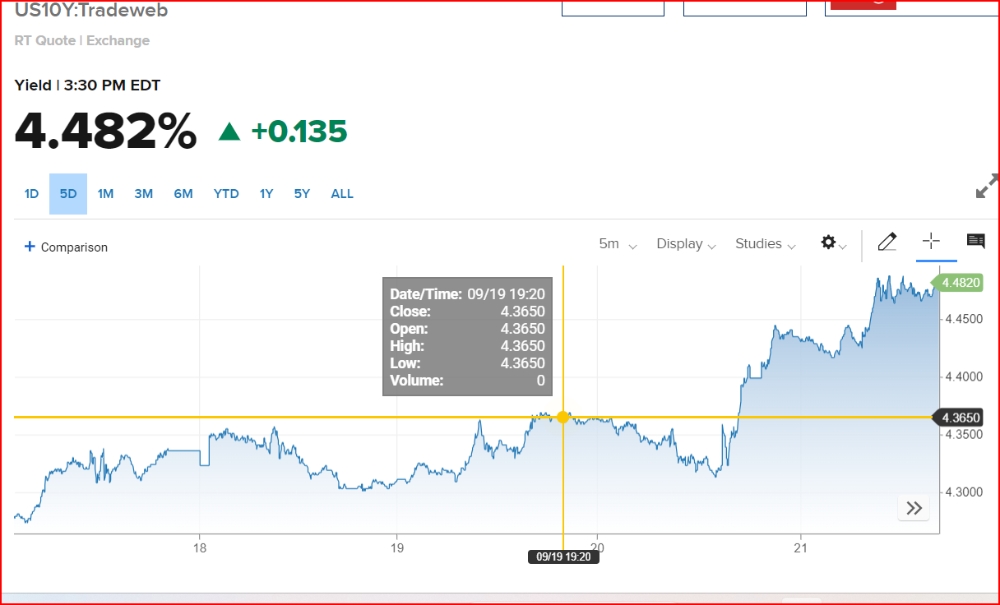Click the yellow crosshair data point
The width and height of the screenshot is (1000, 605).
click(562, 418)
